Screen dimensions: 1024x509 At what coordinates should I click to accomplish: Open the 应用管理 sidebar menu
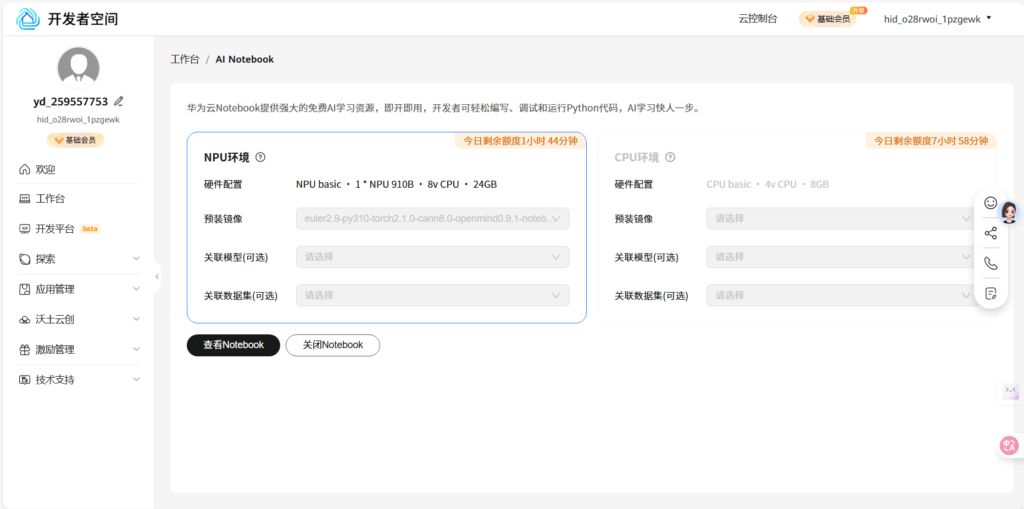pos(78,289)
